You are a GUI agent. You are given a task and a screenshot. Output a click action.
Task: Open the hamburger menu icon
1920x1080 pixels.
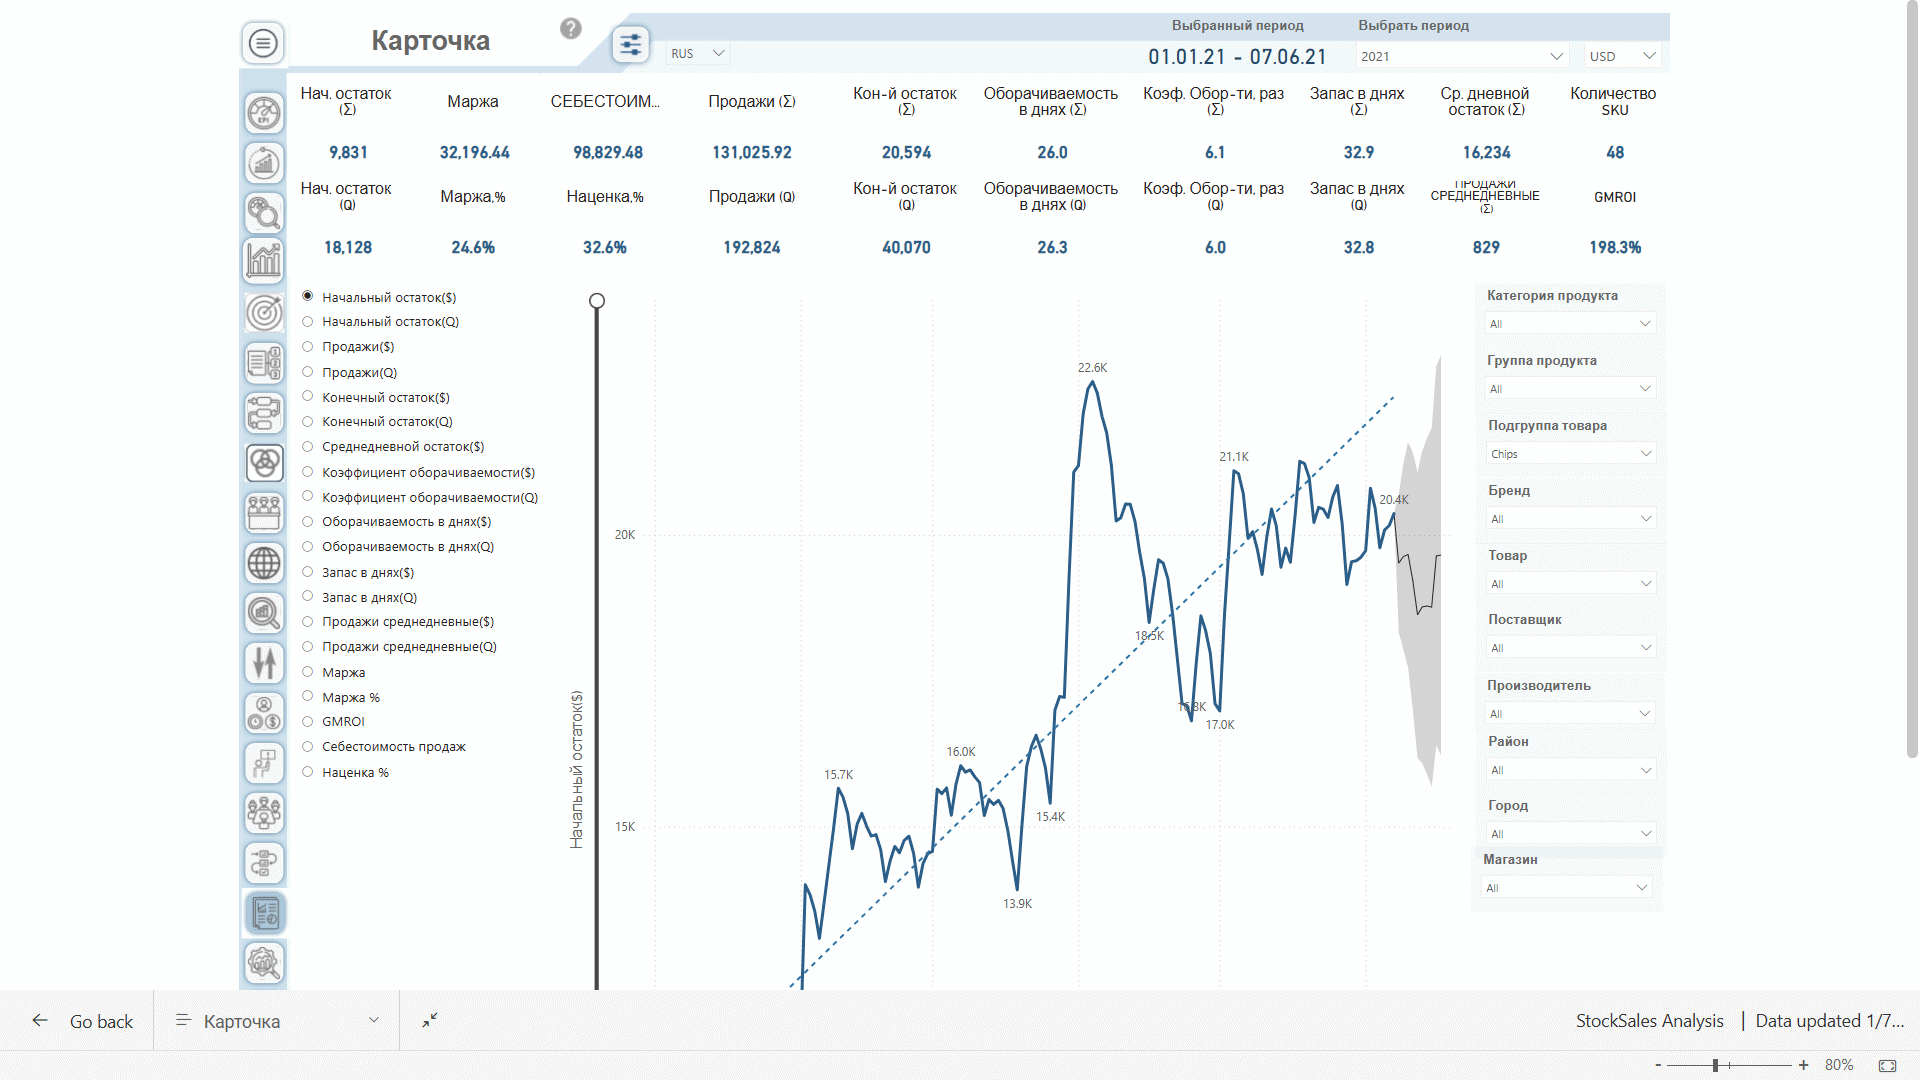point(263,43)
